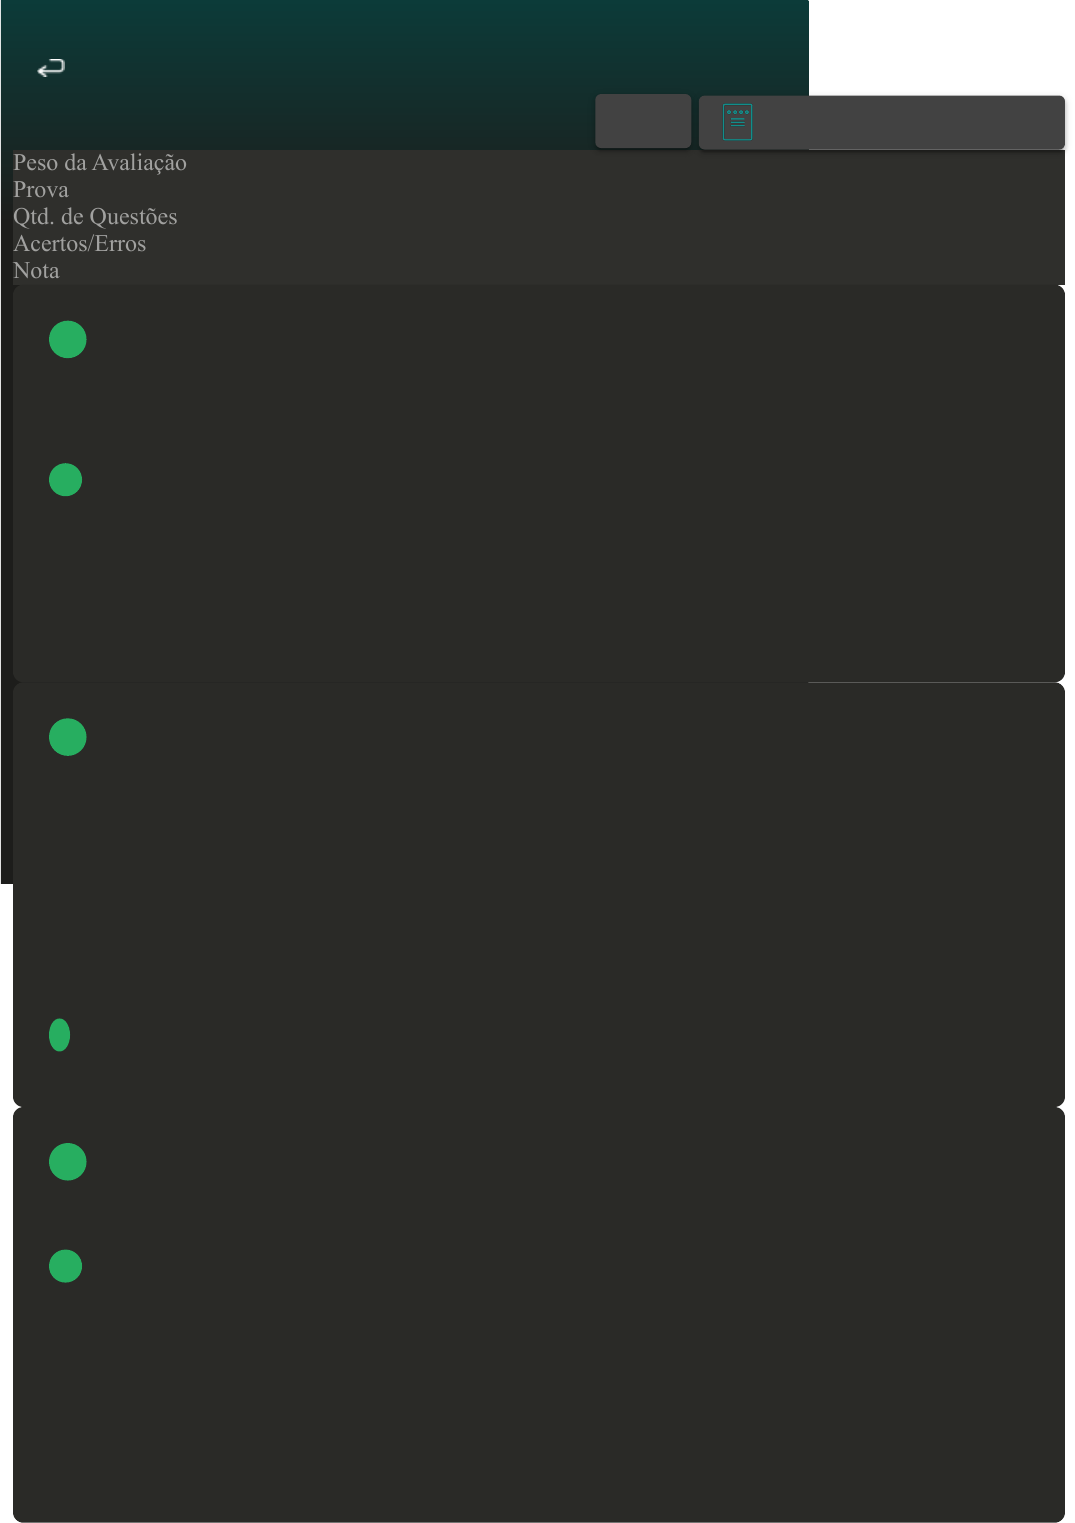This screenshot has height=1523, width=1075.
Task: Click the Qtd. de Questões label
Action: [x=95, y=216]
